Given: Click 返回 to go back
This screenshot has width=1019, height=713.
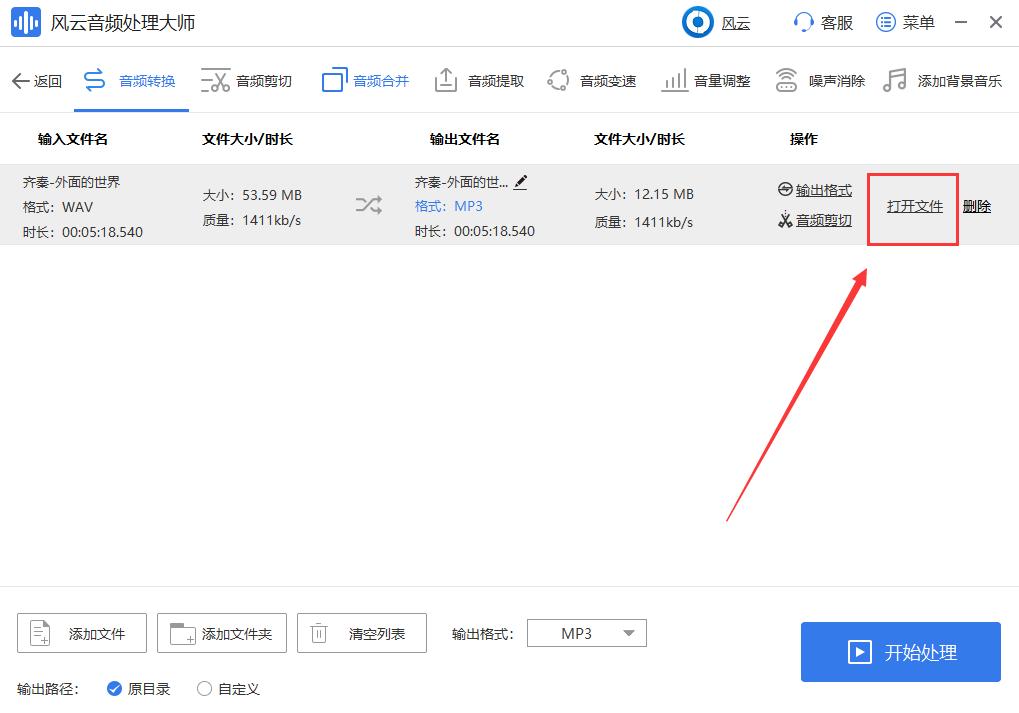Looking at the screenshot, I should coord(36,83).
